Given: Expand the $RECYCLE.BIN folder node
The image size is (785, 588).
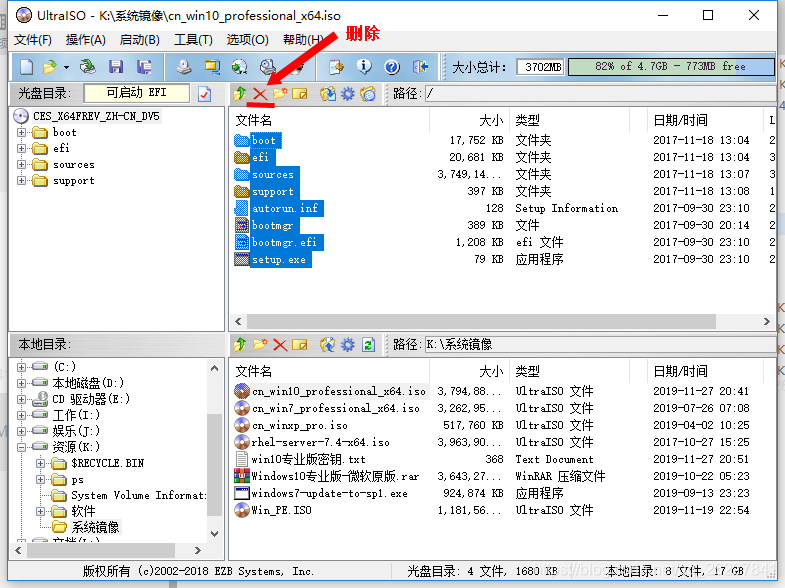Looking at the screenshot, I should click(41, 463).
